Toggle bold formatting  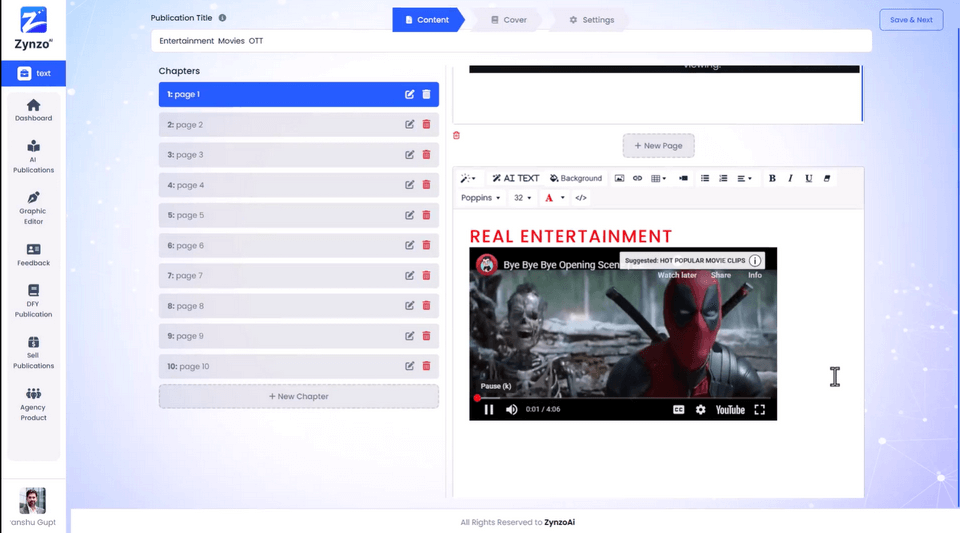pos(772,178)
